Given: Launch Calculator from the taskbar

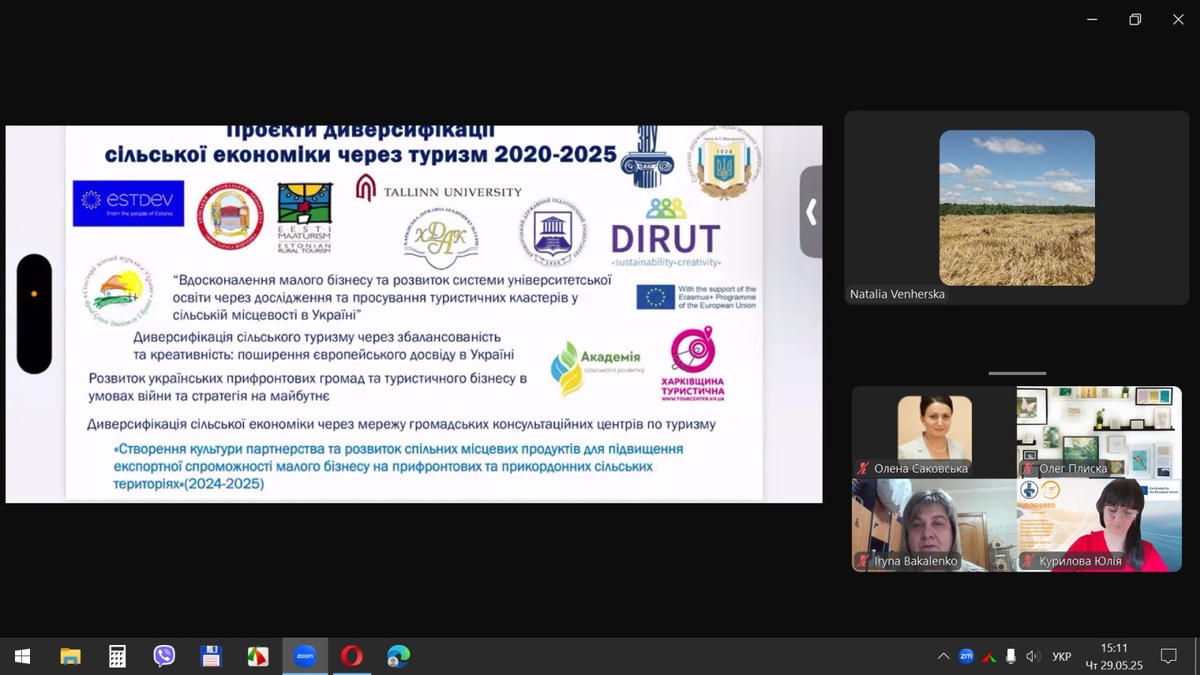Looking at the screenshot, I should coord(117,656).
